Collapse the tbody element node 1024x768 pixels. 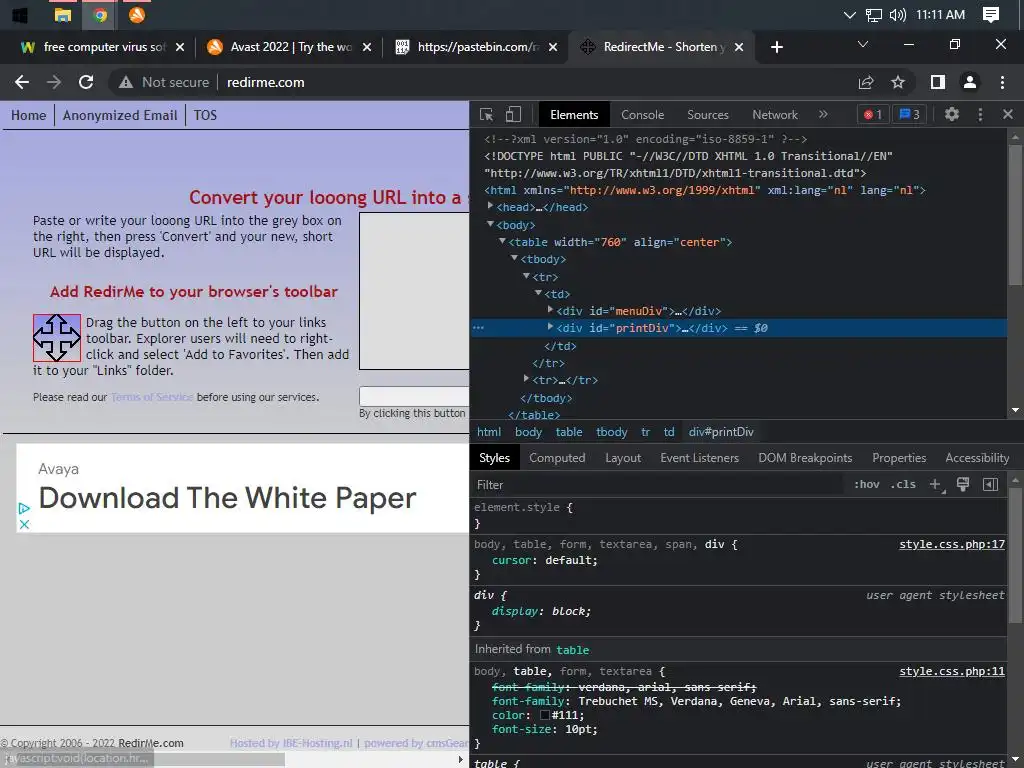point(514,259)
